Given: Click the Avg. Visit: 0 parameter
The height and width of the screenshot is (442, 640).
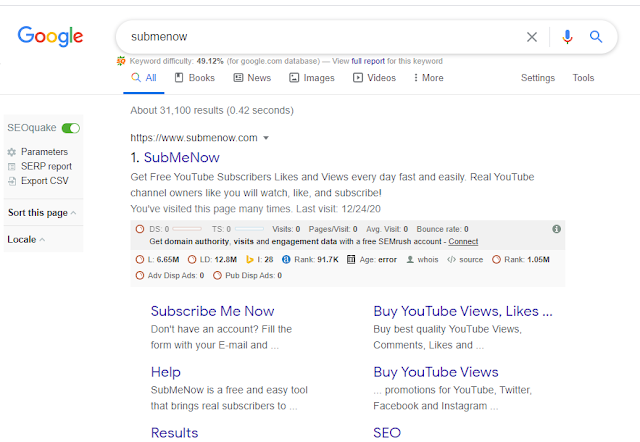Looking at the screenshot, I should pos(387,229).
